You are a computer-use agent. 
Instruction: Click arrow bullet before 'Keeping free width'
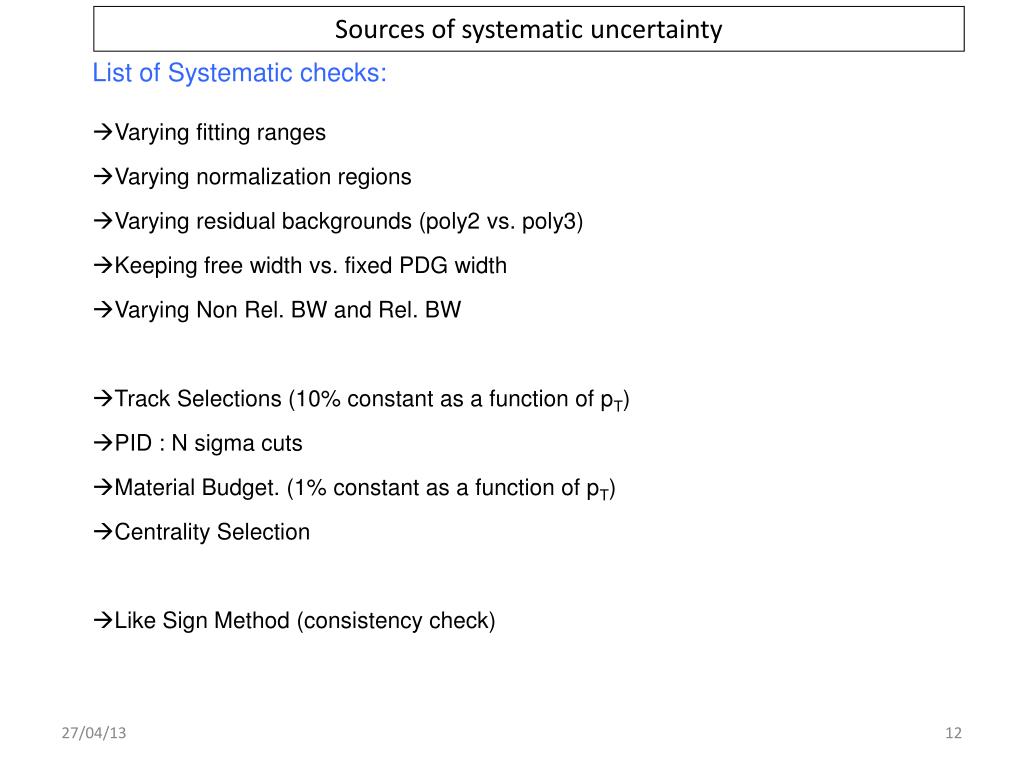tap(103, 266)
